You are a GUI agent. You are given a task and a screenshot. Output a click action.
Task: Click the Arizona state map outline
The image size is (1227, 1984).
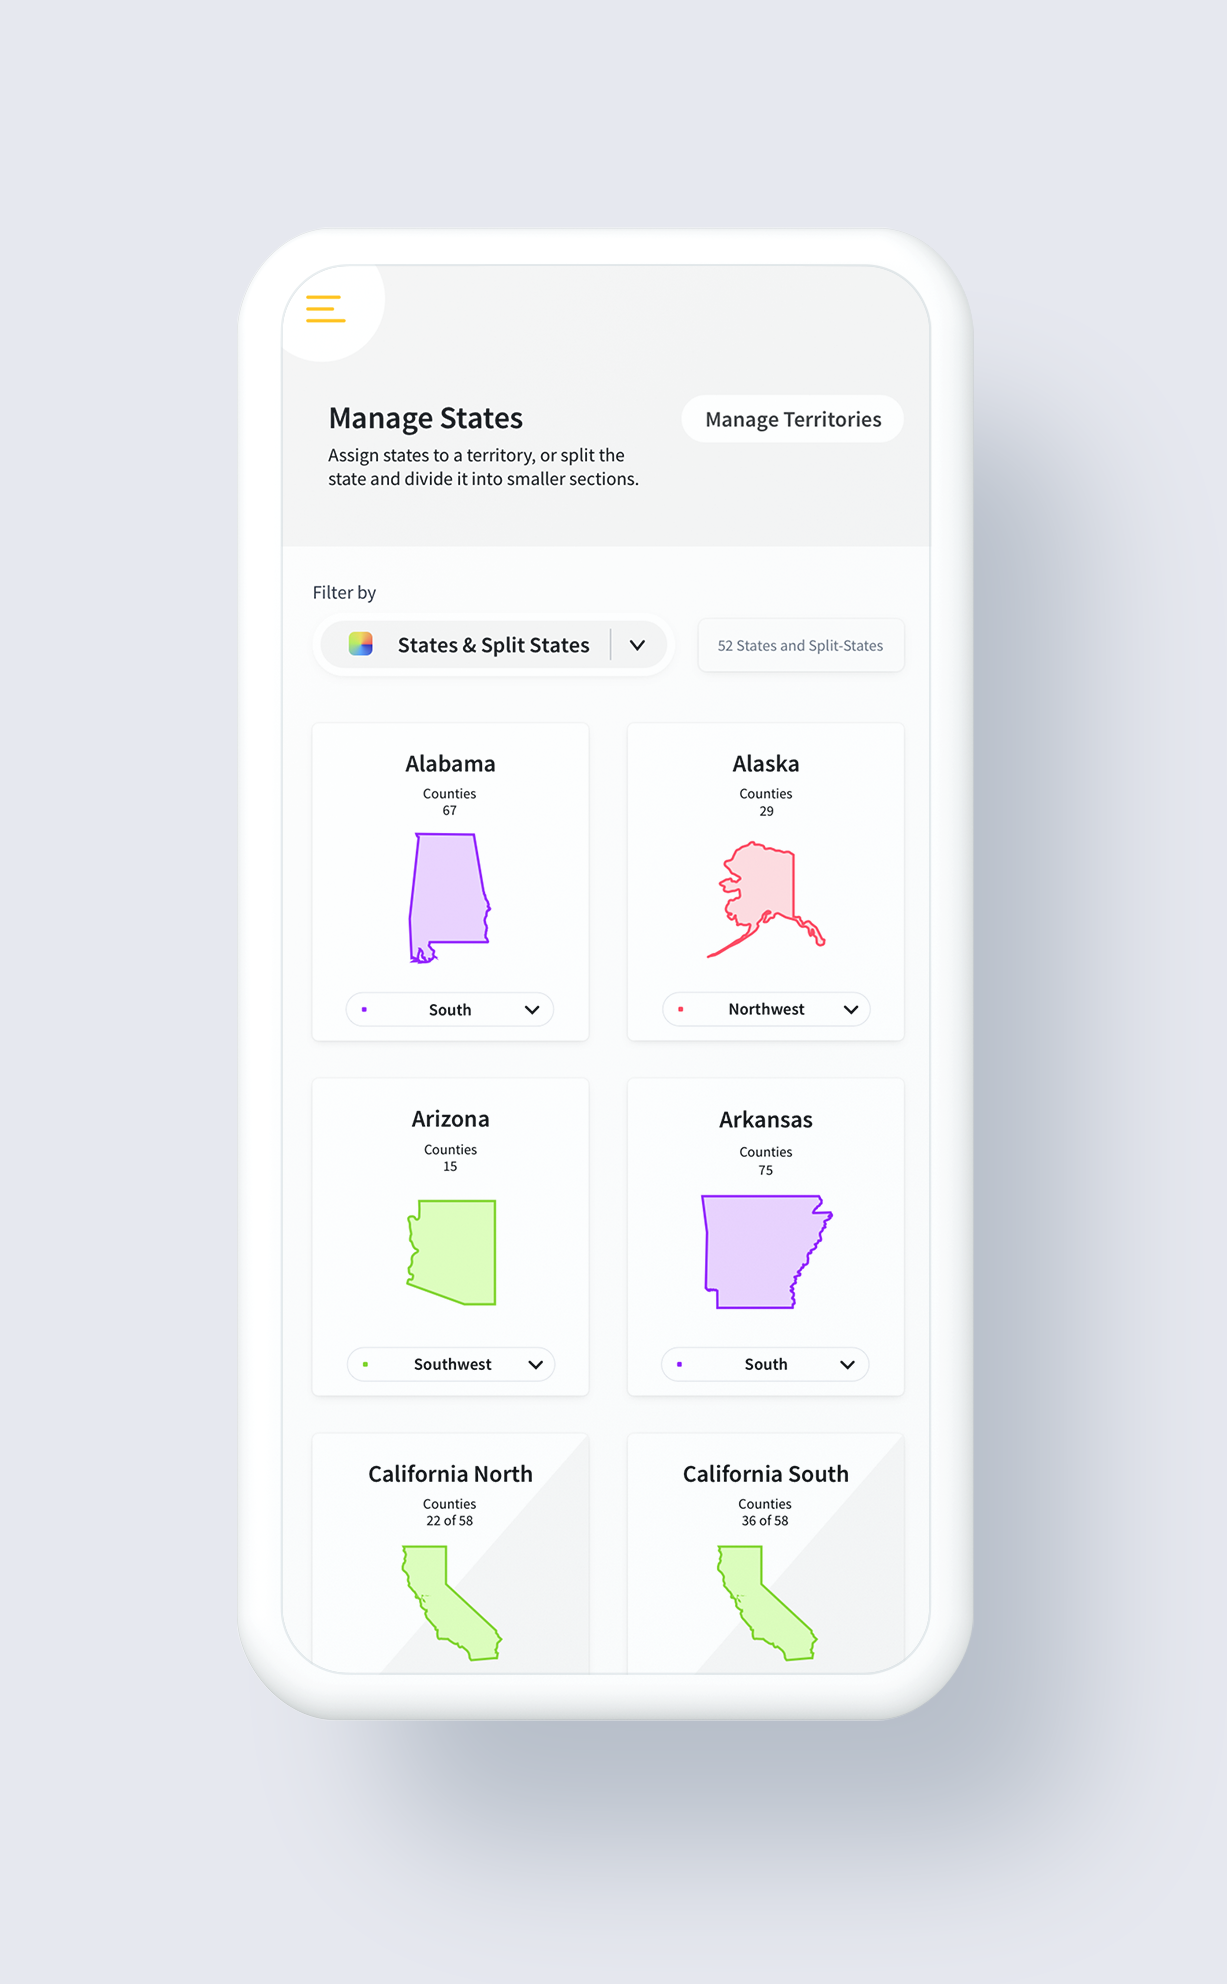pyautogui.click(x=453, y=1251)
